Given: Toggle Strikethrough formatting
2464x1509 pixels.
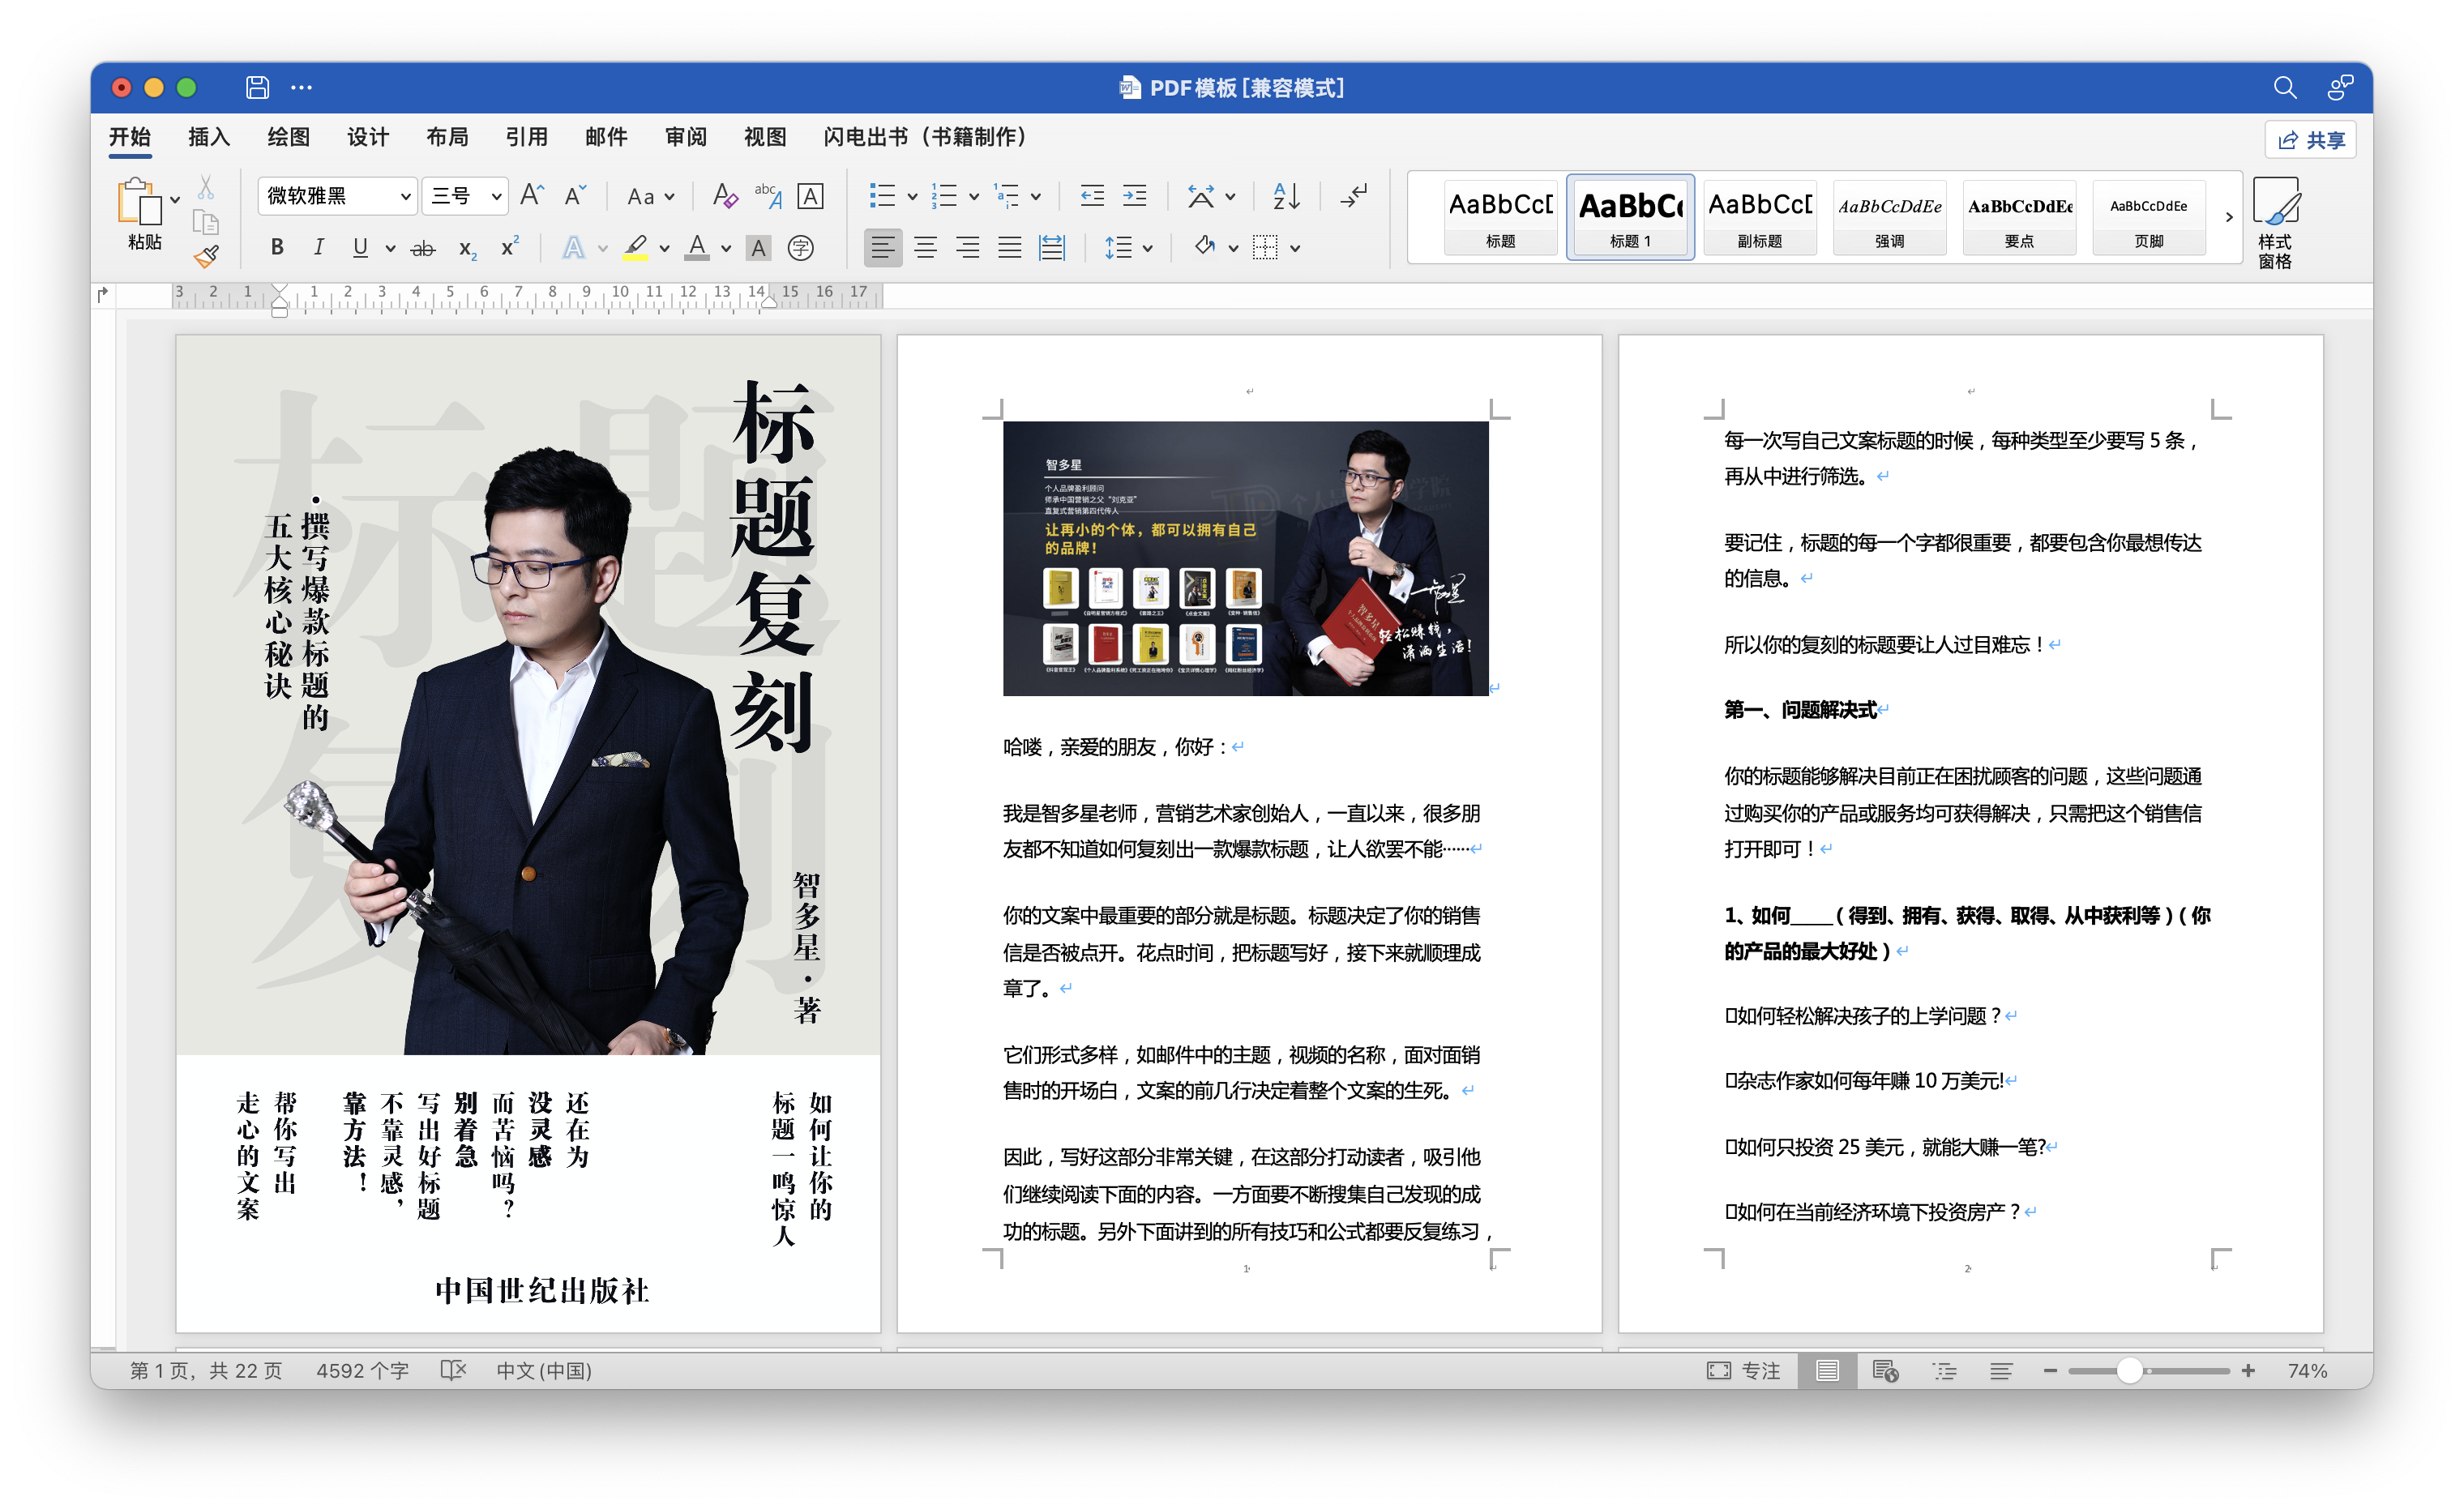Looking at the screenshot, I should pyautogui.click(x=423, y=248).
